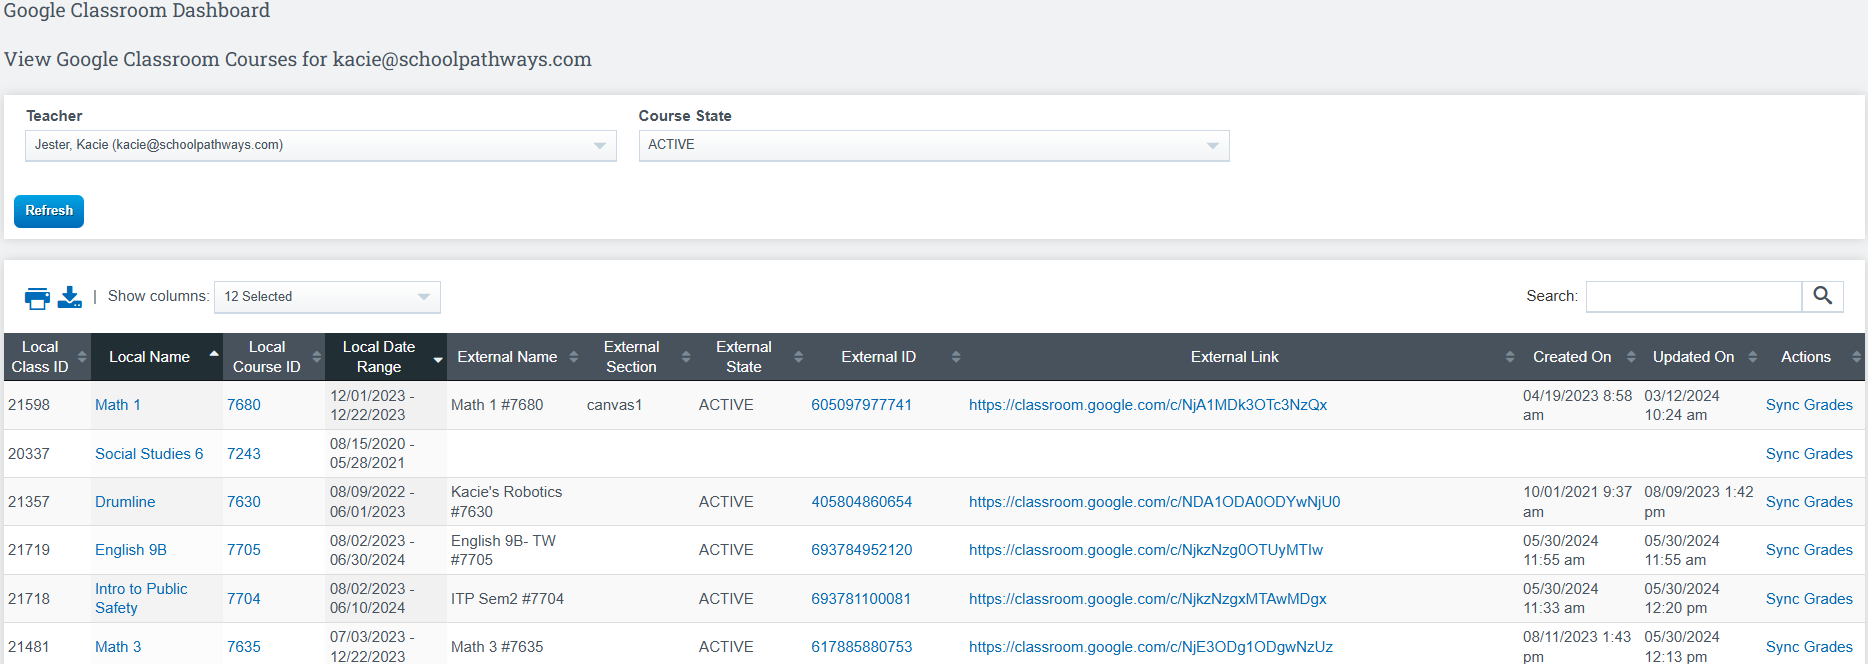Open local course ID 7680
The image size is (1868, 664).
click(x=244, y=405)
